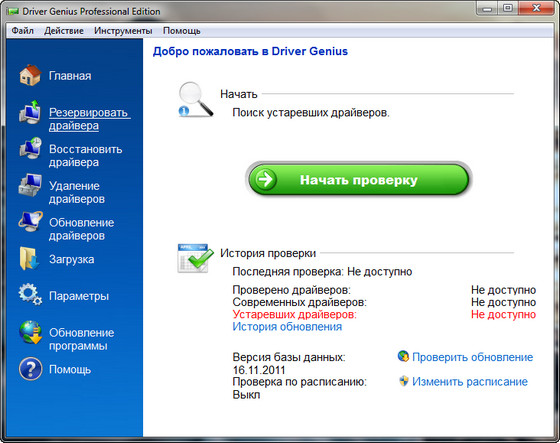This screenshot has height=443, width=560.
Task: Select the Резервировать драйвера backup icon
Action: click(30, 112)
